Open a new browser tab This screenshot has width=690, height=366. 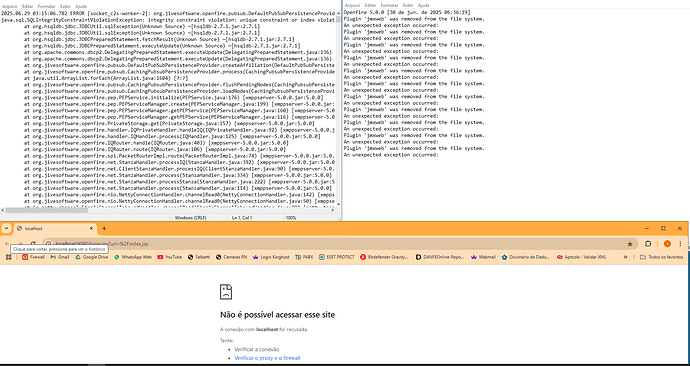tap(104, 228)
